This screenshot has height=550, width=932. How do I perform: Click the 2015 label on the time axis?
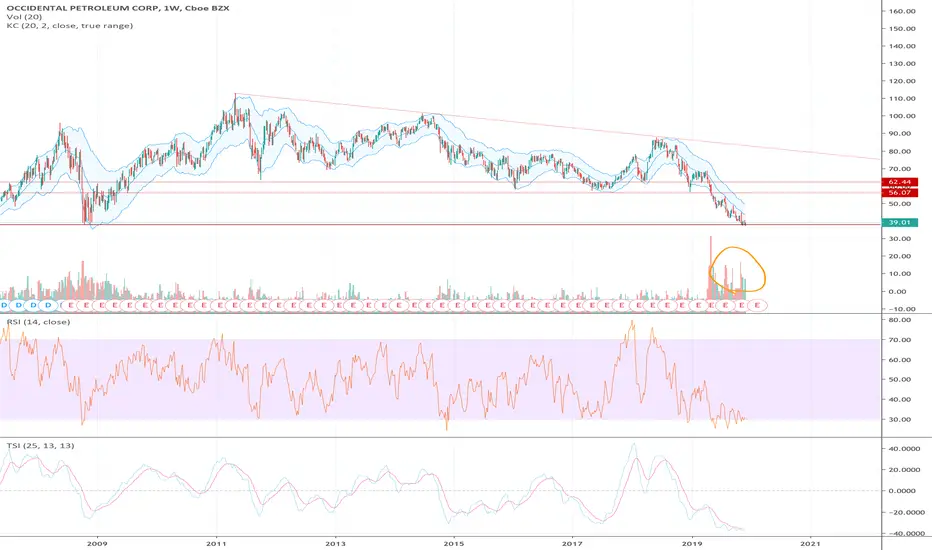(x=454, y=543)
